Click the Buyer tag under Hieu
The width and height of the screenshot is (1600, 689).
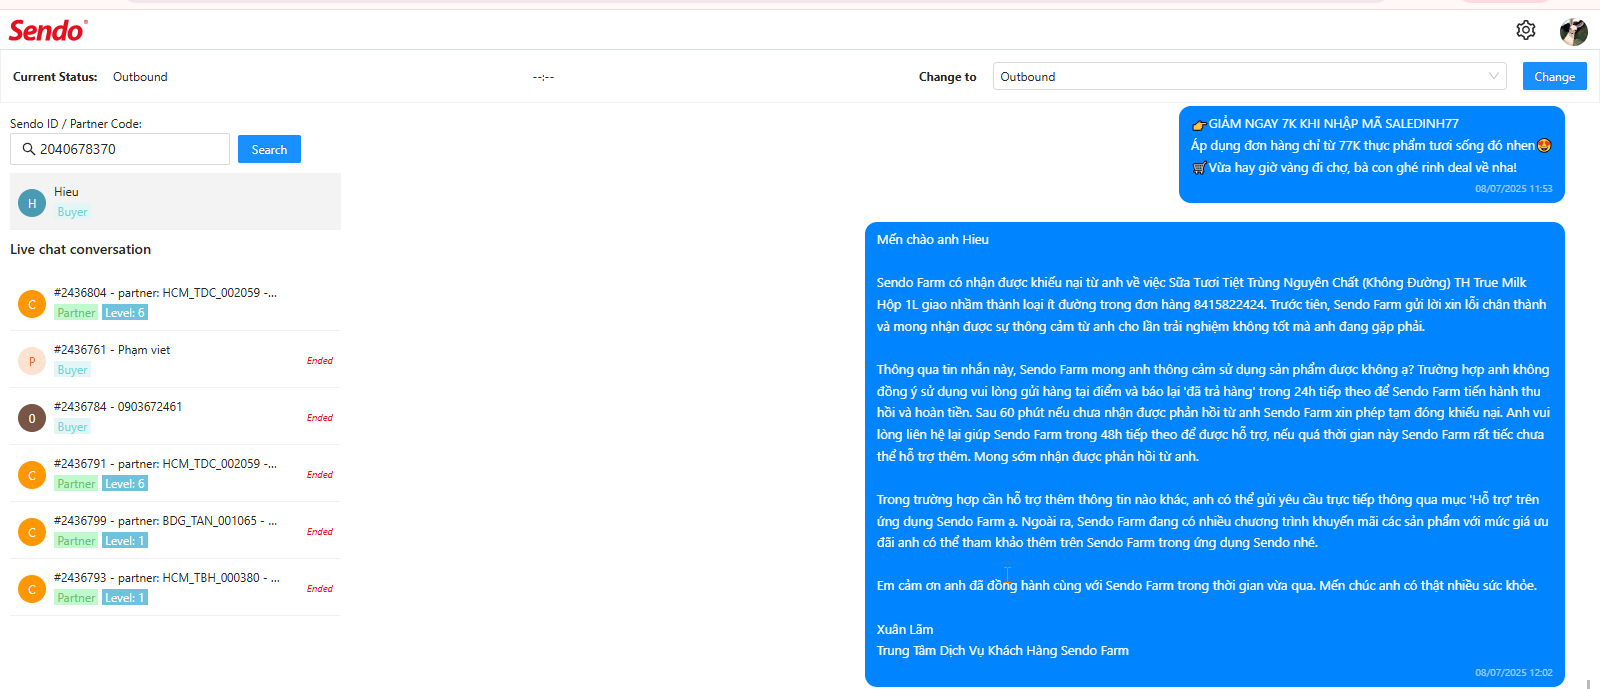coord(72,212)
